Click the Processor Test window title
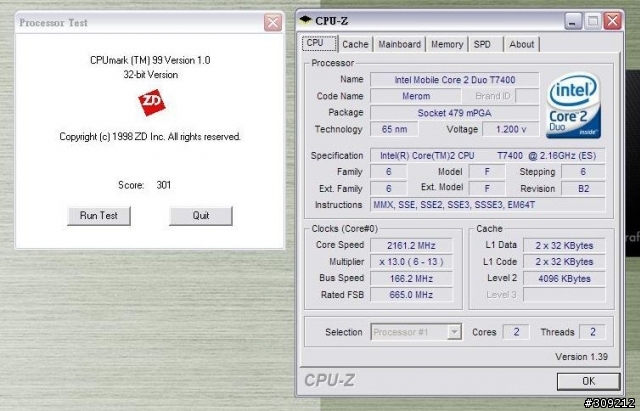 (x=53, y=22)
